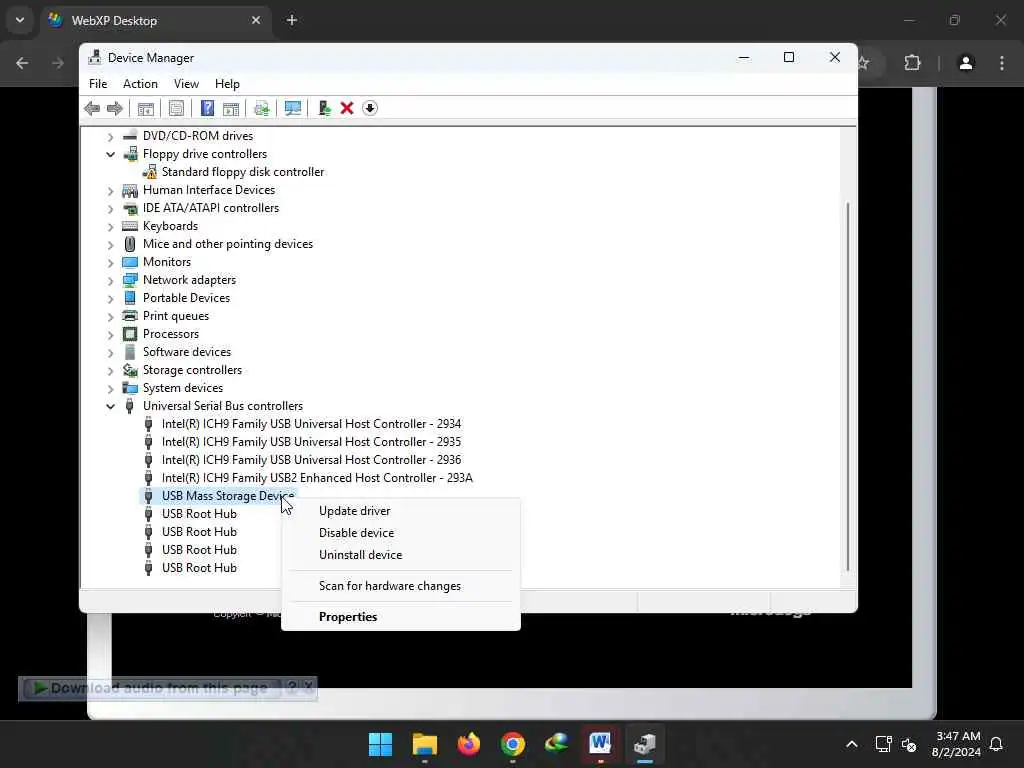Click the Processors category icon
The image size is (1024, 768).
click(x=130, y=334)
